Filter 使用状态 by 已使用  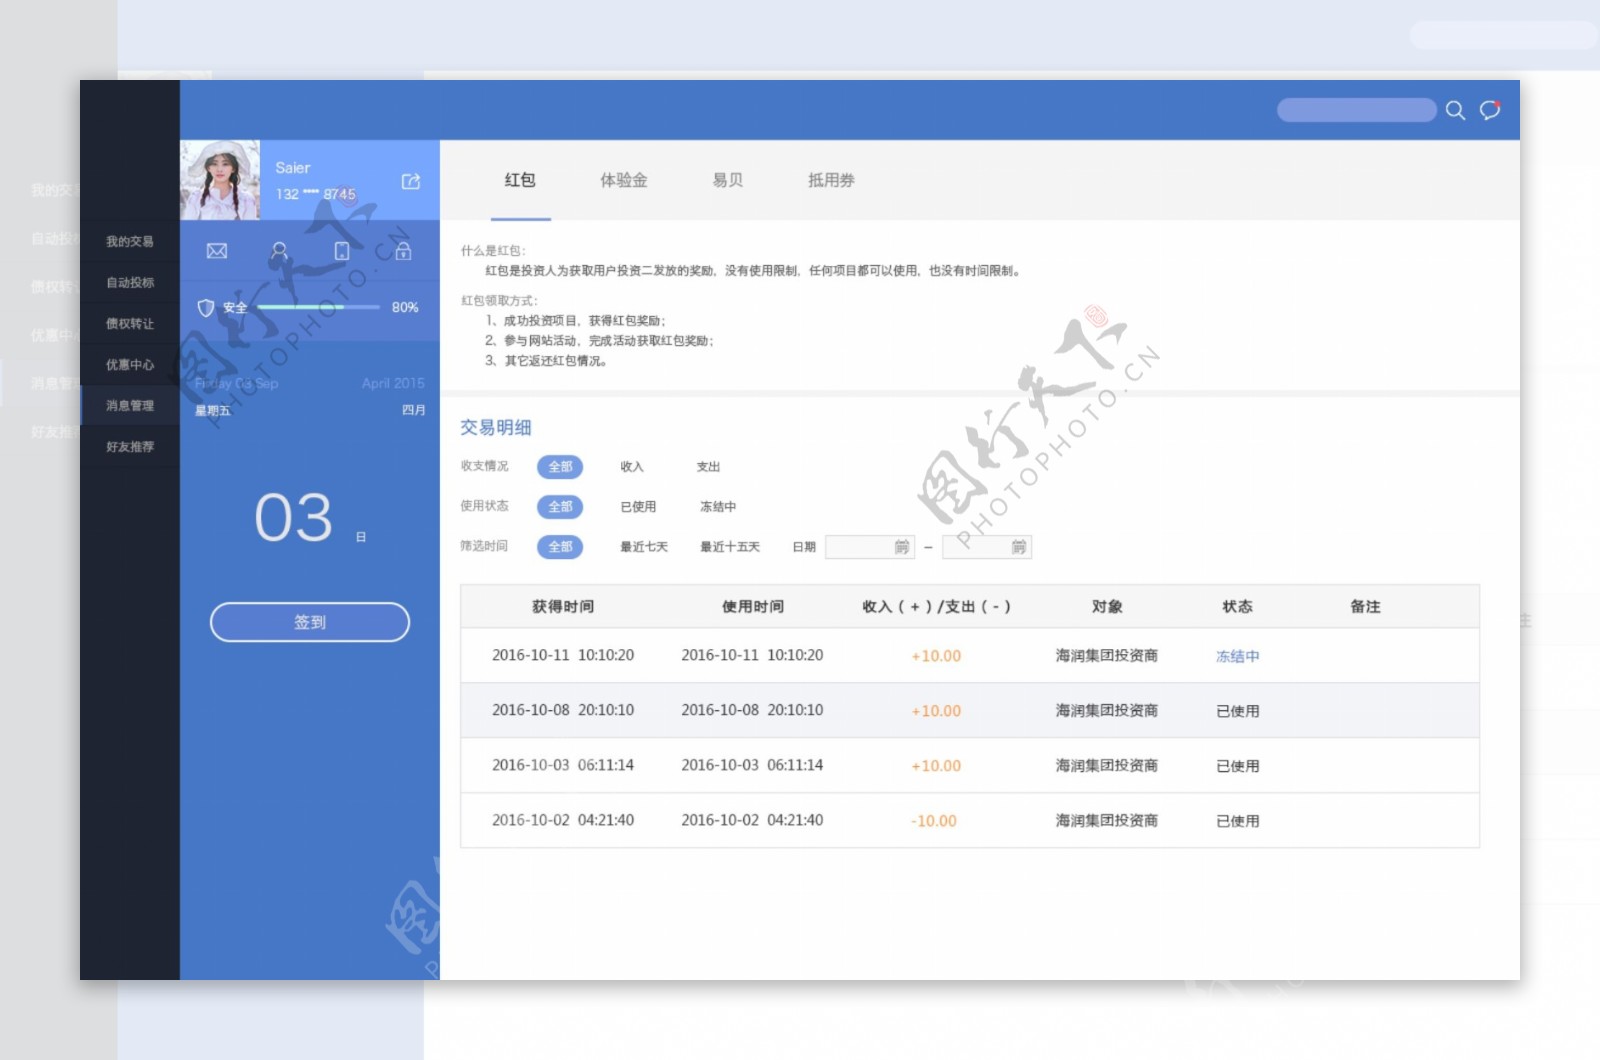pos(638,506)
